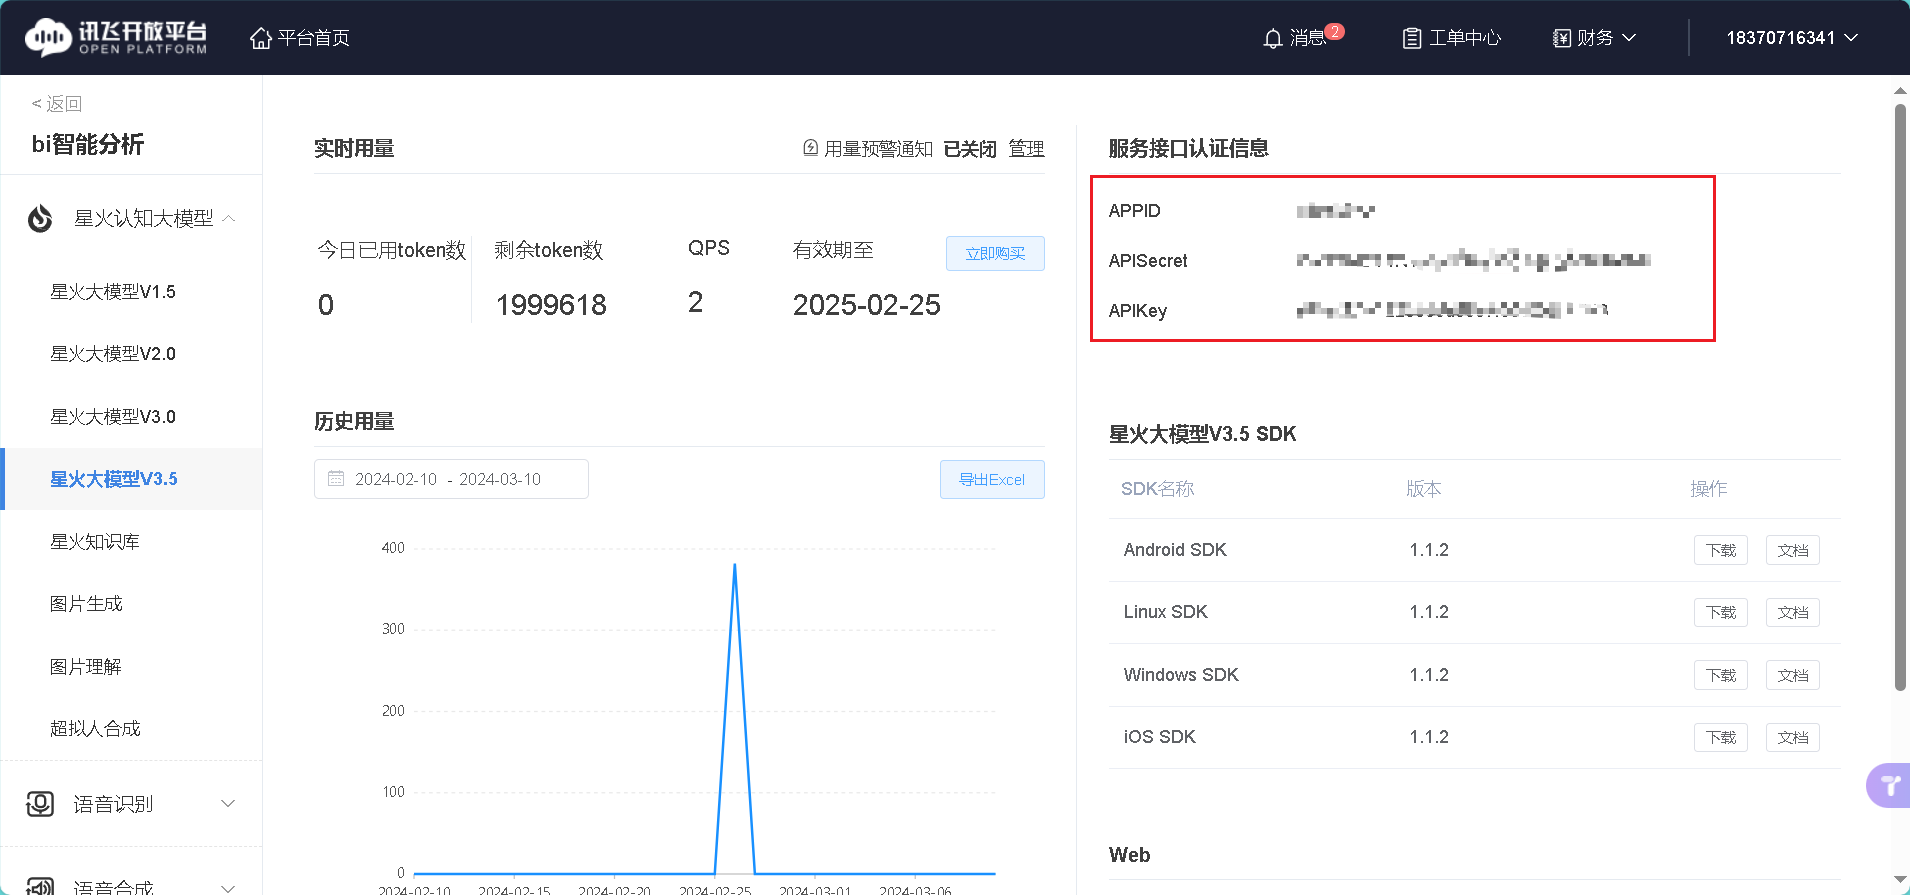The width and height of the screenshot is (1910, 895).
Task: Click the 立即购买 button
Action: coord(995,254)
